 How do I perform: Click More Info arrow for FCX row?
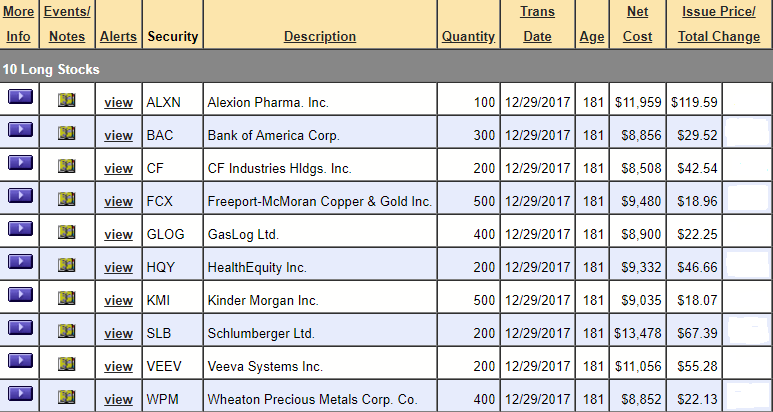20,196
